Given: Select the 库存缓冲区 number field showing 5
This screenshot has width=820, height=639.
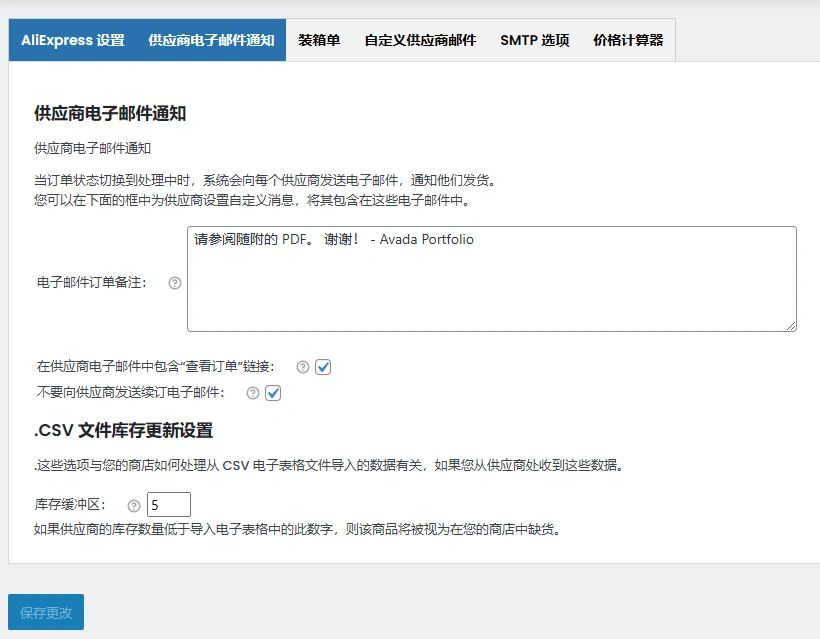Looking at the screenshot, I should pos(168,504).
